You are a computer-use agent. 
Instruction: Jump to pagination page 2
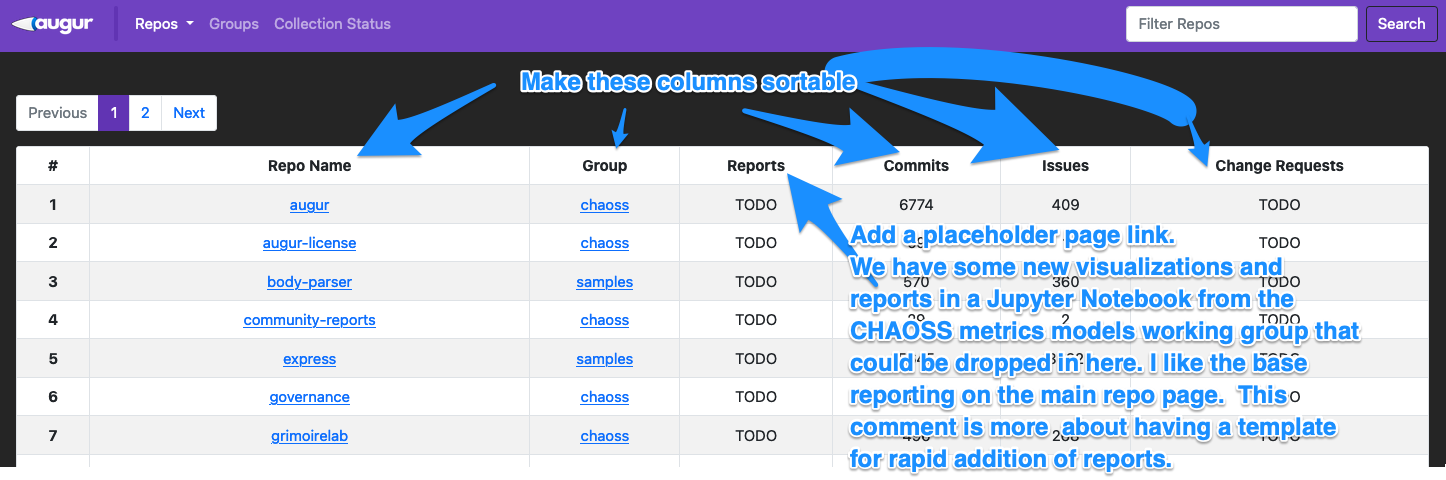pos(145,113)
